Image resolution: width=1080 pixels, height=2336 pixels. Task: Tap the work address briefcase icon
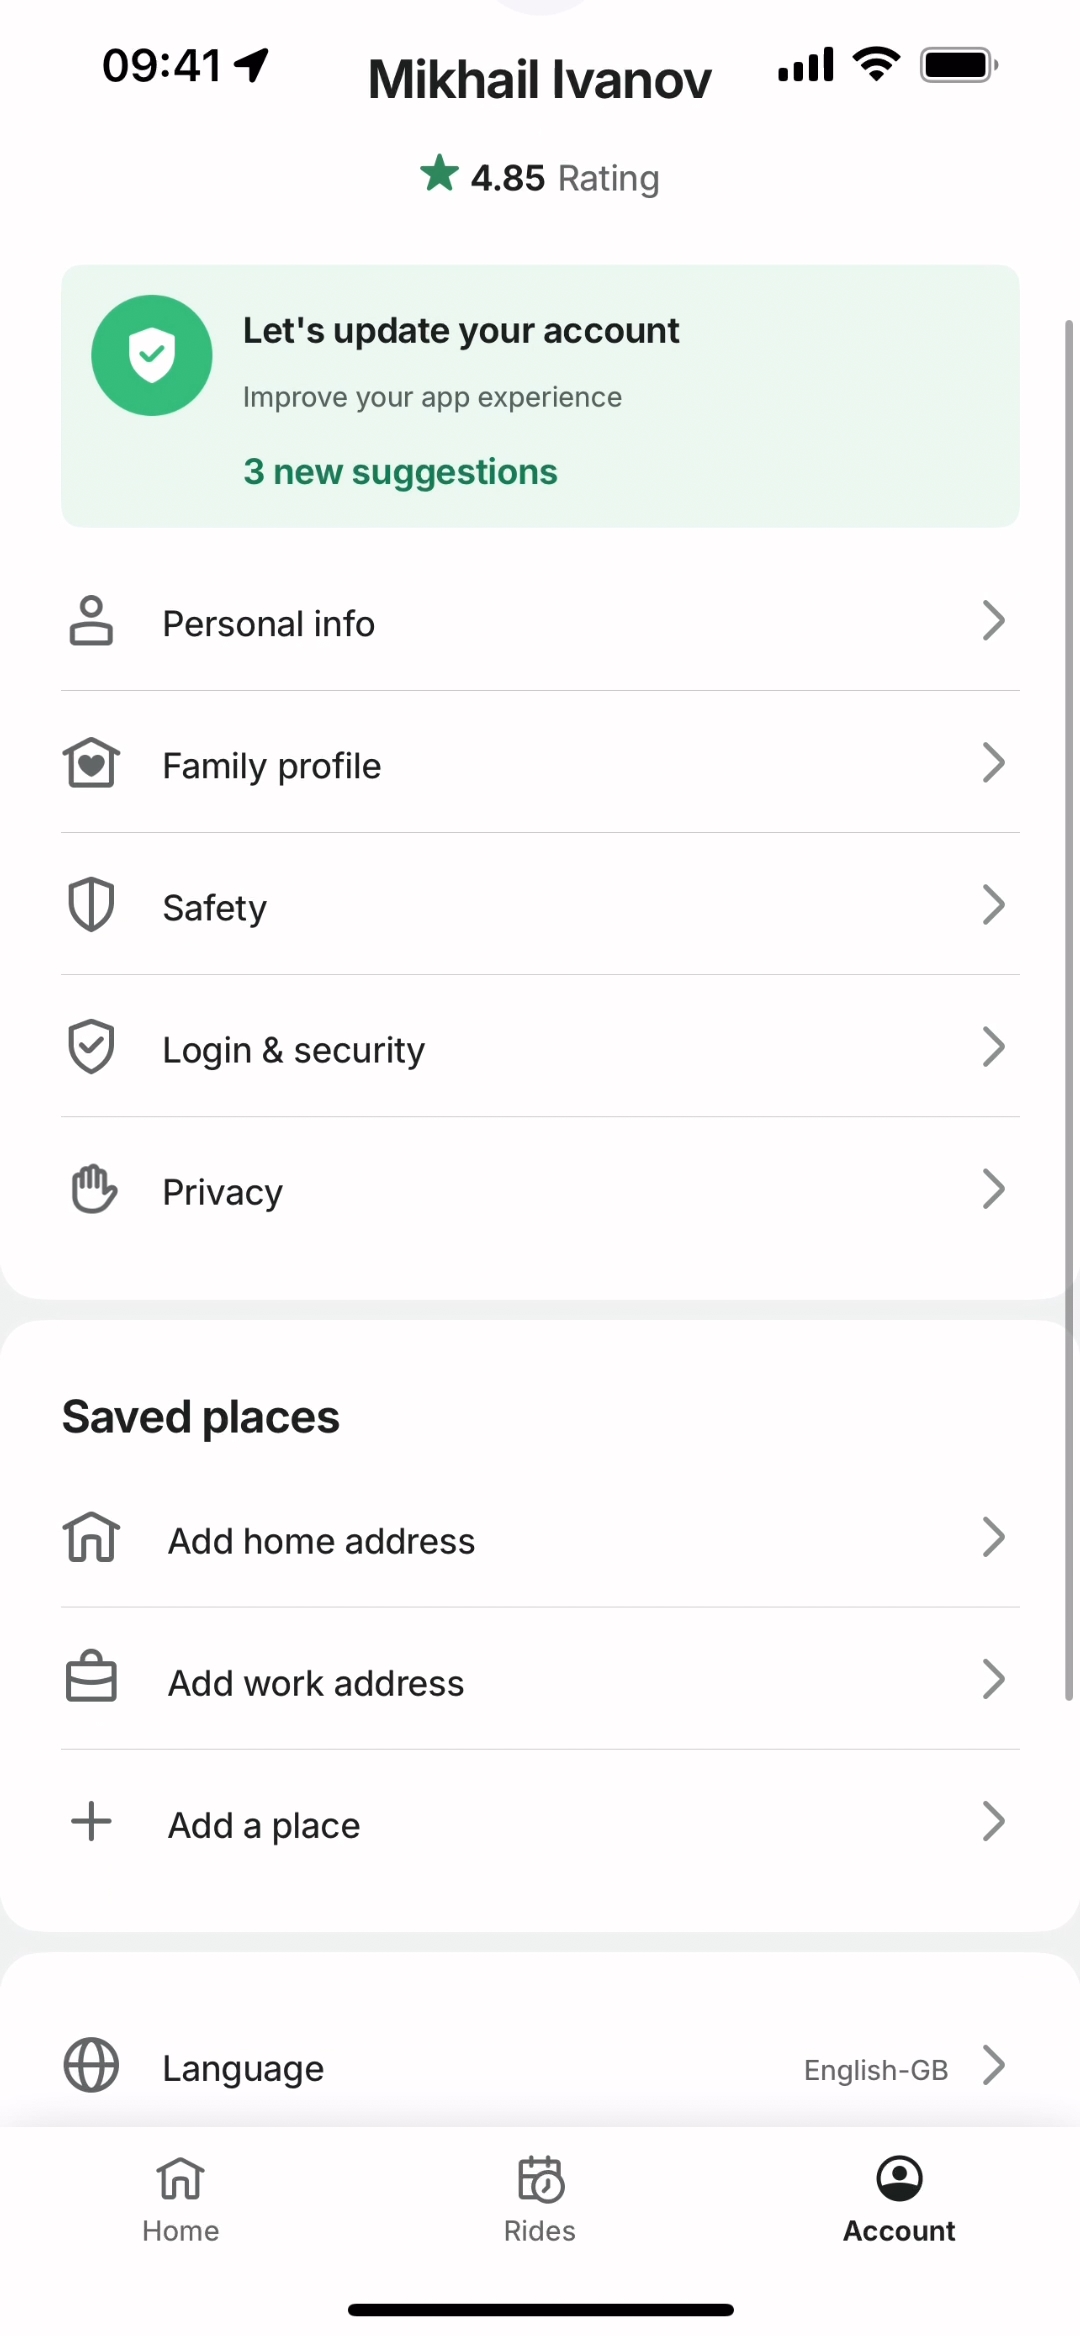[x=91, y=1678]
